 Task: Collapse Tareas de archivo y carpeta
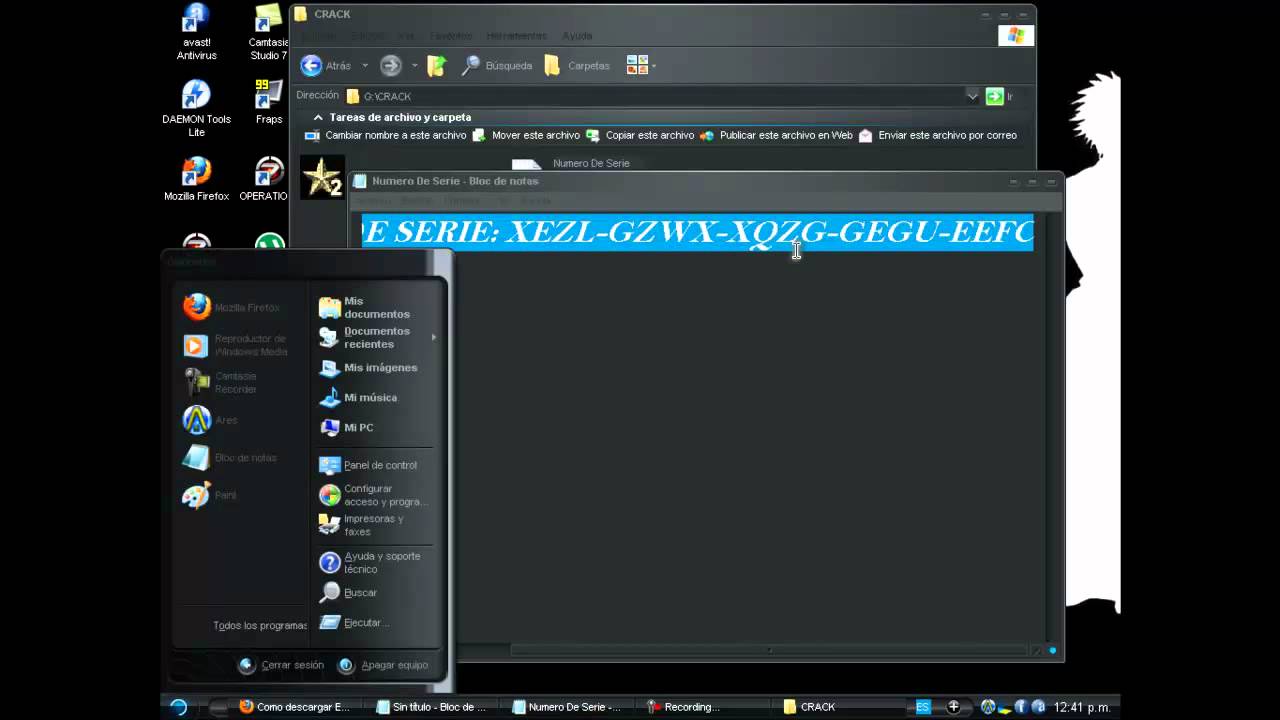318,117
